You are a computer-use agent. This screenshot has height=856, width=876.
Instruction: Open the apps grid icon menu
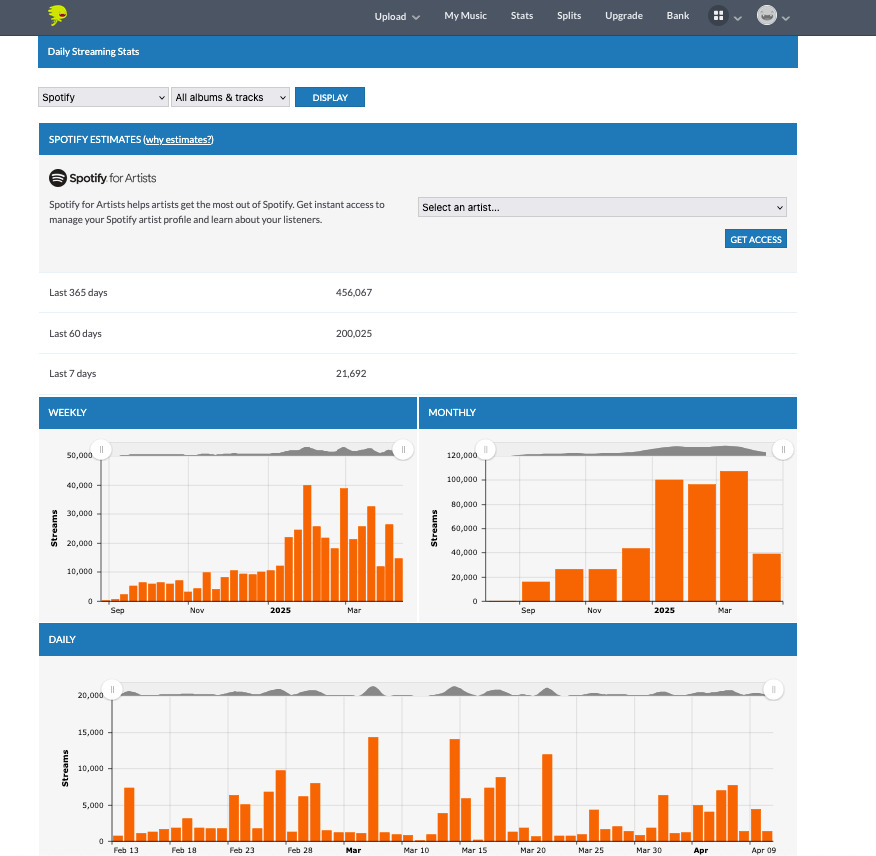(718, 16)
